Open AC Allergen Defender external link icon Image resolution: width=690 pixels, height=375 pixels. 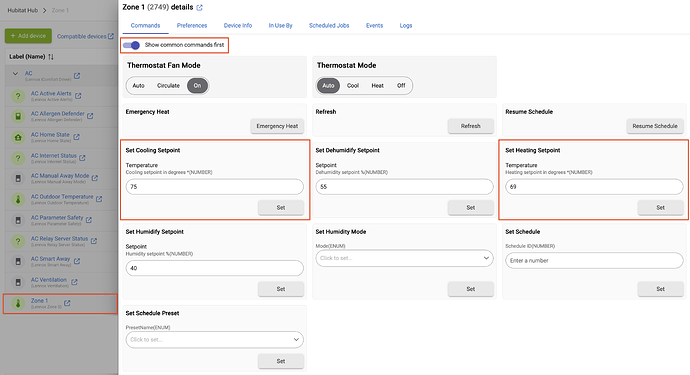point(90,116)
